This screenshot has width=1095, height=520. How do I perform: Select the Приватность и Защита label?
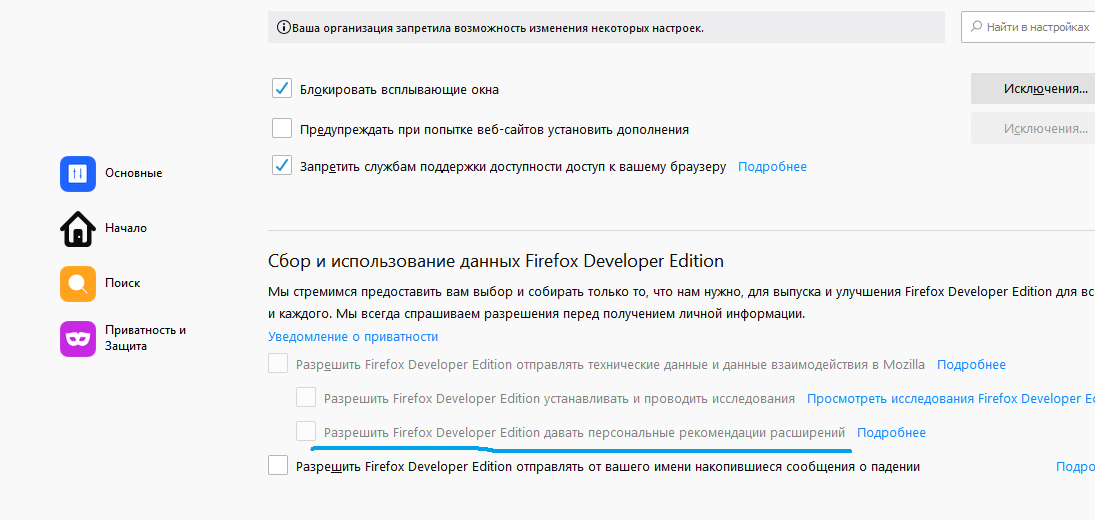click(145, 338)
